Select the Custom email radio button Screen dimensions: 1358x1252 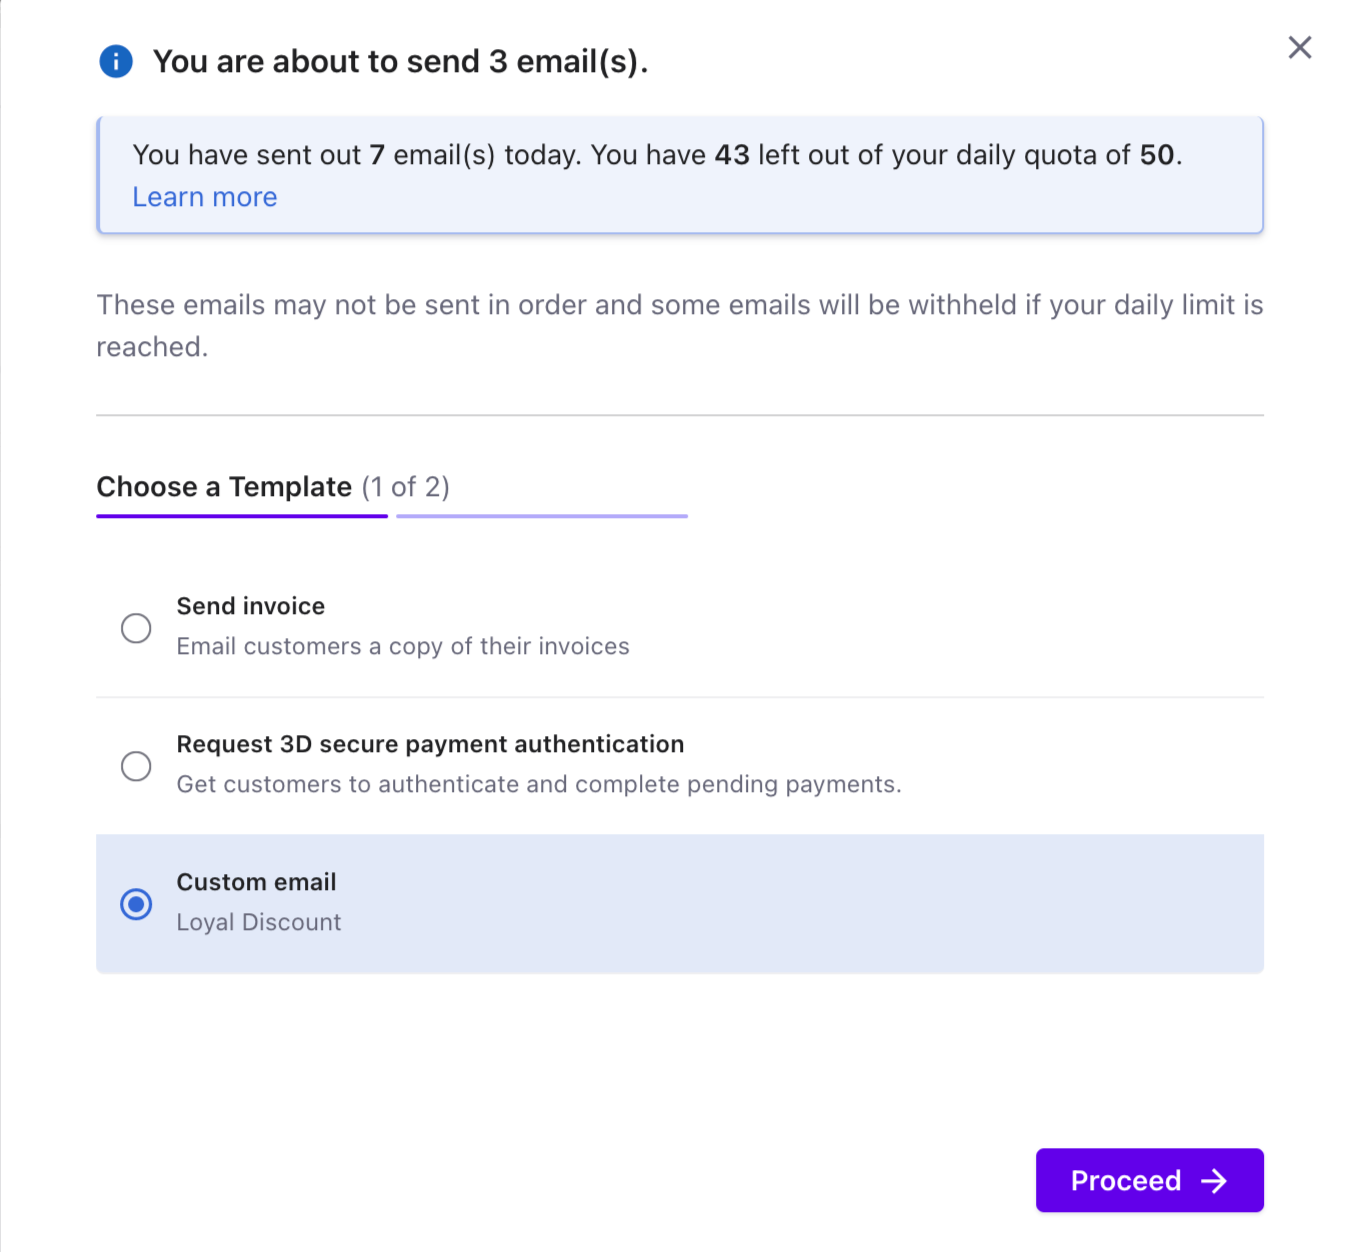click(x=136, y=904)
